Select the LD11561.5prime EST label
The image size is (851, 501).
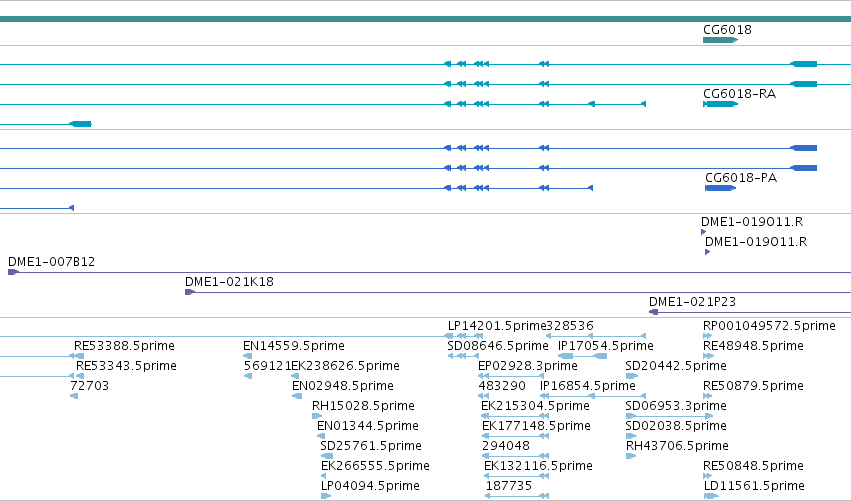pos(754,486)
